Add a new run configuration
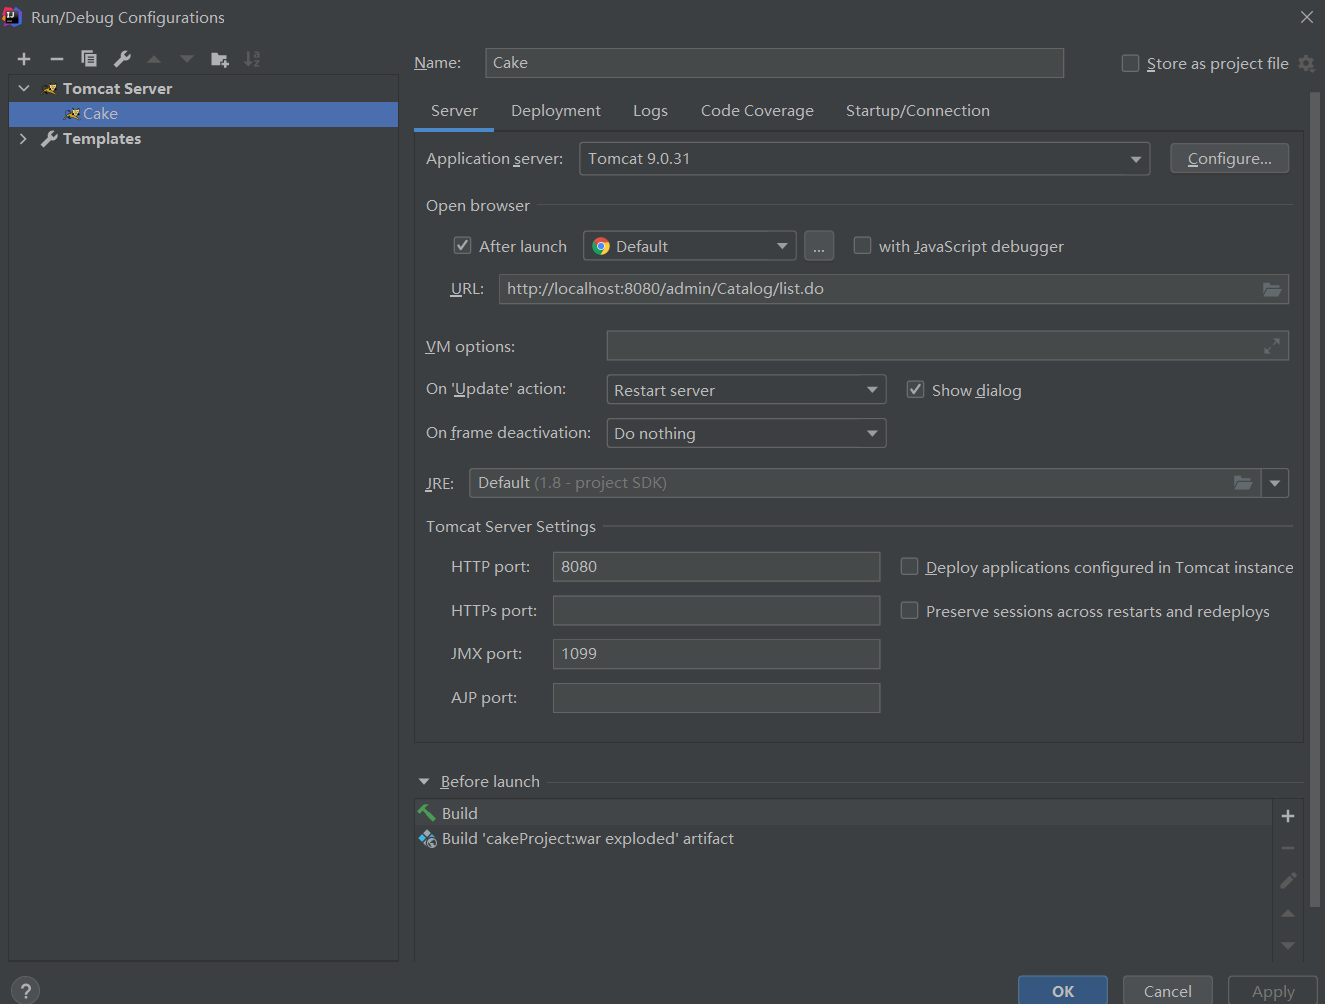Viewport: 1325px width, 1004px height. [24, 59]
